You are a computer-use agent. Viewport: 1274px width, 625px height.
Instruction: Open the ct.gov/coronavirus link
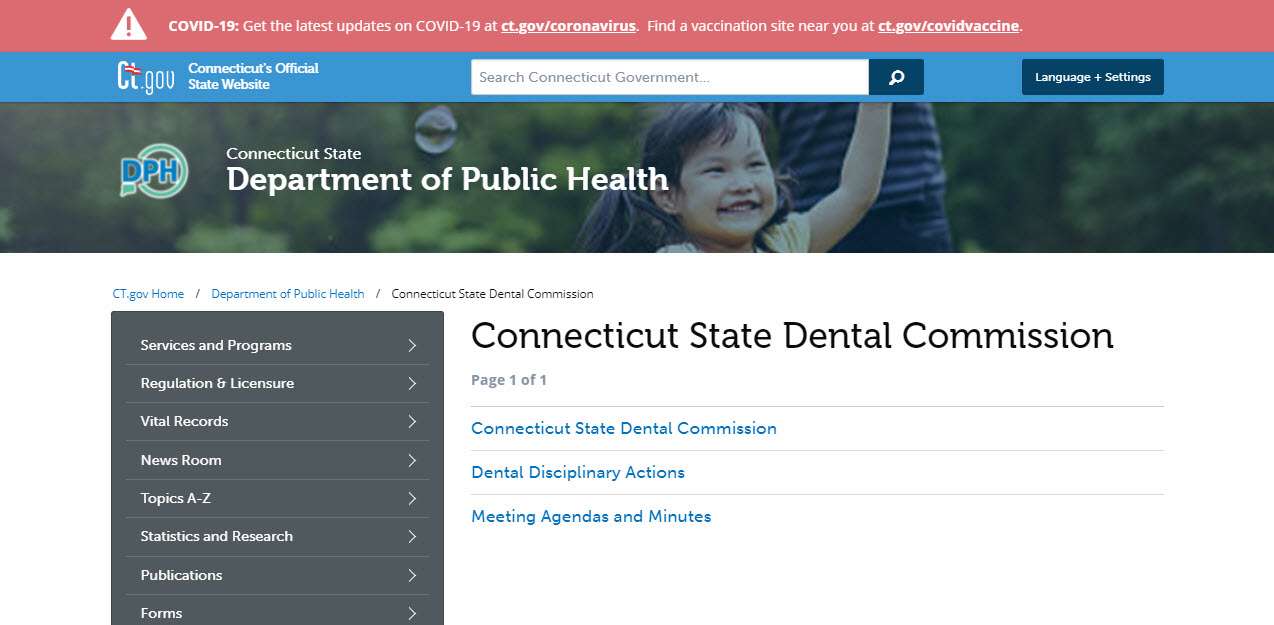567,26
